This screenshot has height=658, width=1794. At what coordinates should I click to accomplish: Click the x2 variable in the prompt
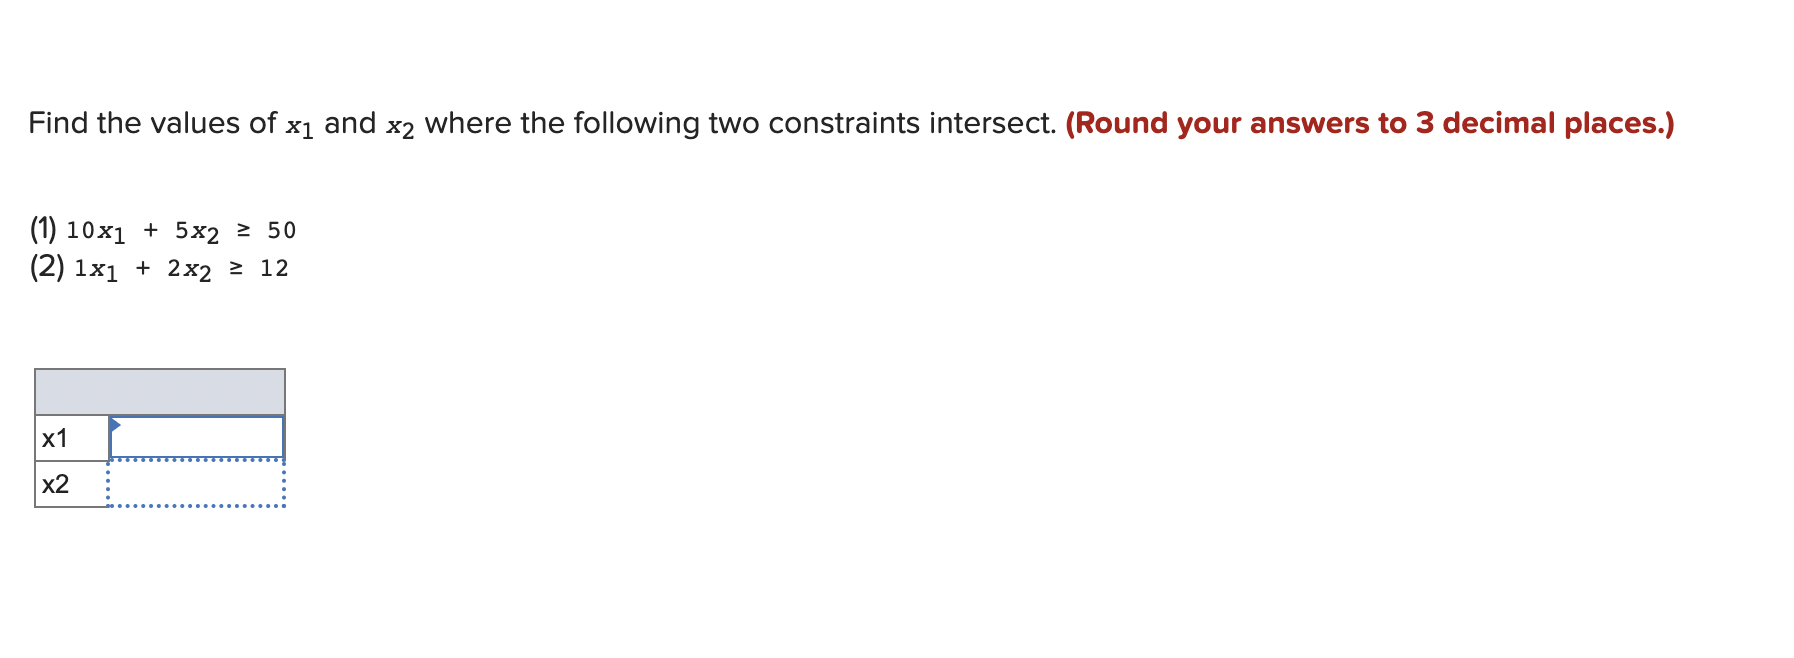(400, 127)
